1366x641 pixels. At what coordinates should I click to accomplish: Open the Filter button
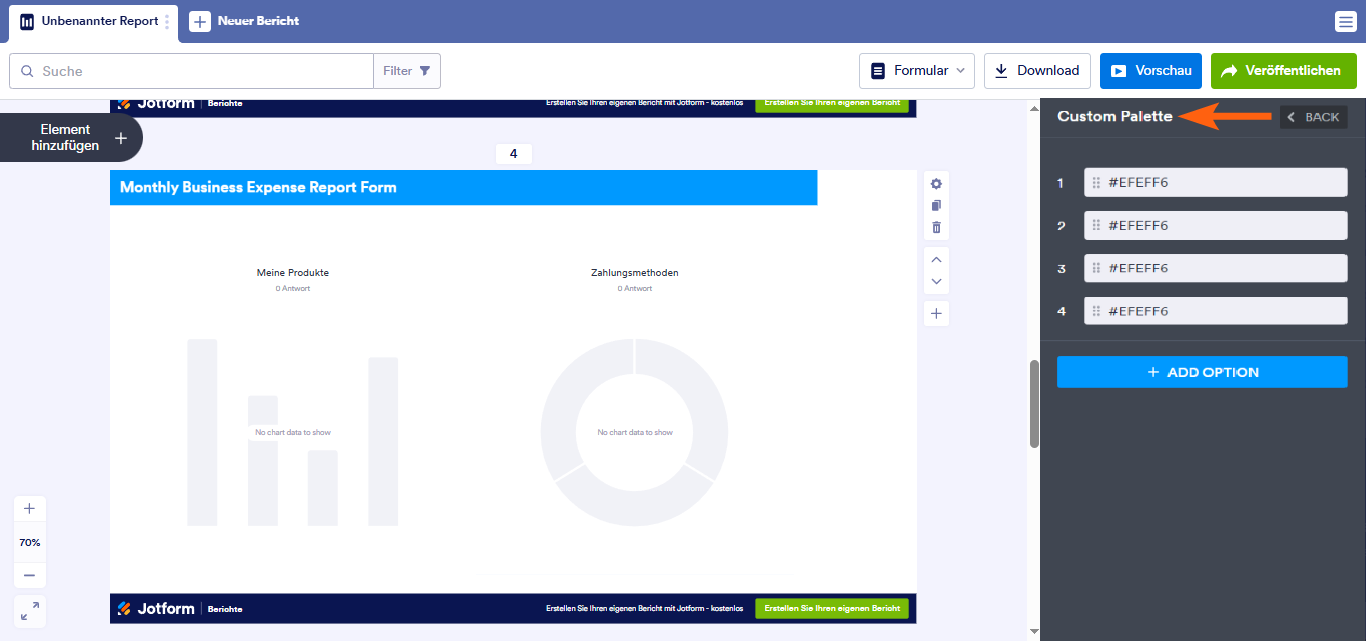point(407,71)
